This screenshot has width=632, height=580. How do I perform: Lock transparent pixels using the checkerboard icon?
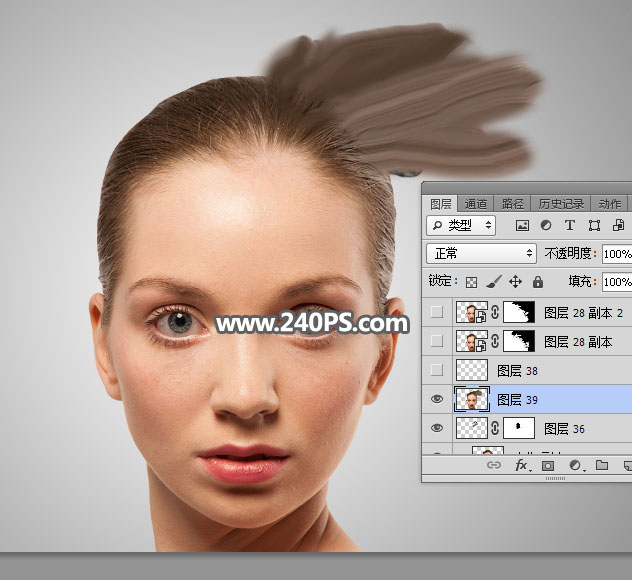pyautogui.click(x=472, y=282)
